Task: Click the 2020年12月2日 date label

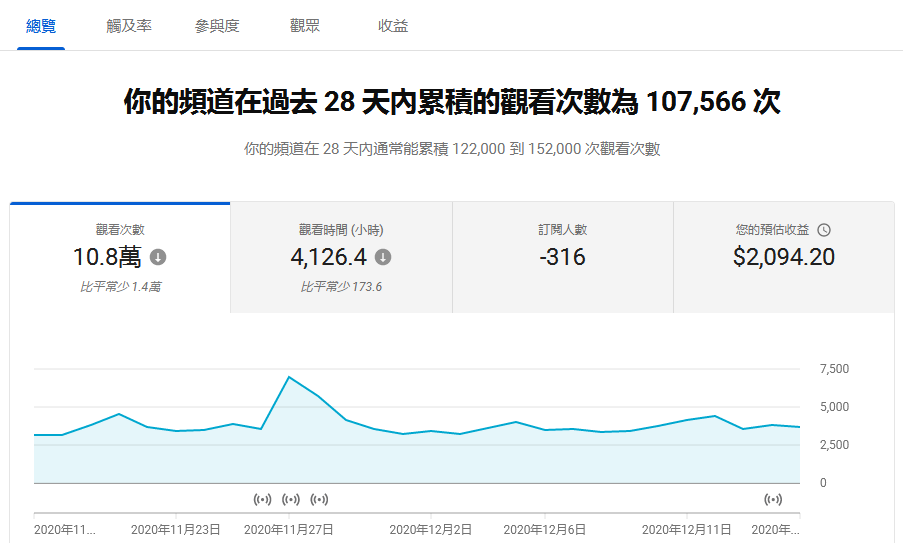Action: point(431,530)
